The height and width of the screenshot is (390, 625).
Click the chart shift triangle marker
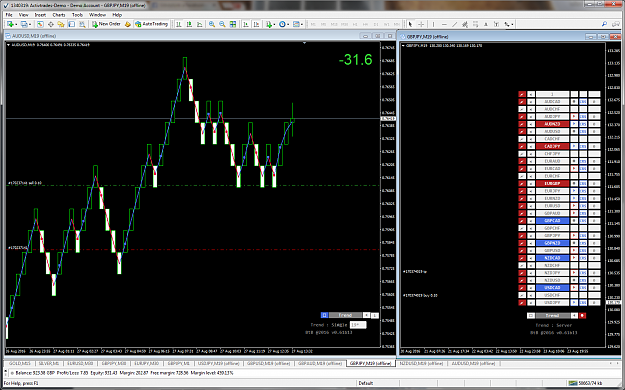pos(304,43)
